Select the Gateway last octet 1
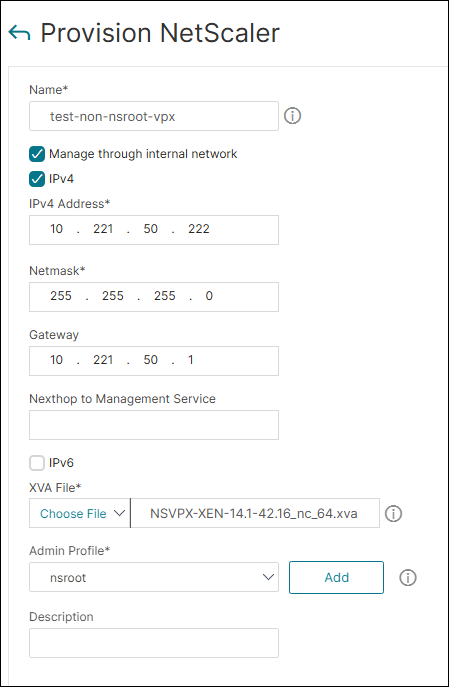 pos(191,360)
